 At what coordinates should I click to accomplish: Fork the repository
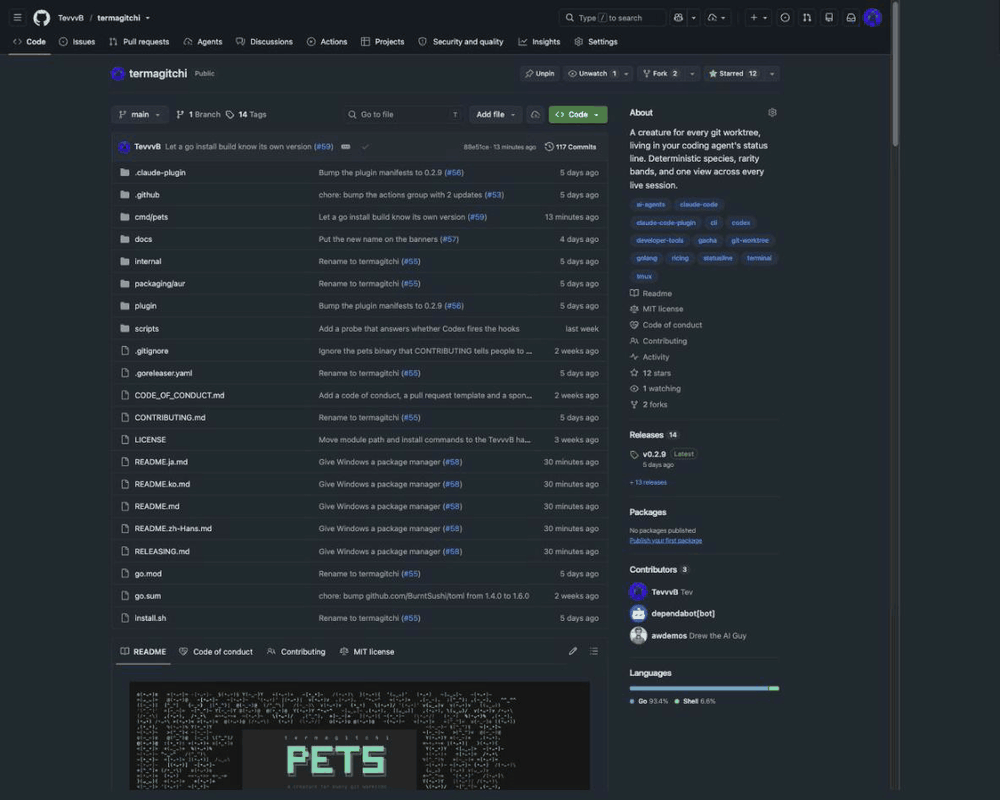pos(661,73)
